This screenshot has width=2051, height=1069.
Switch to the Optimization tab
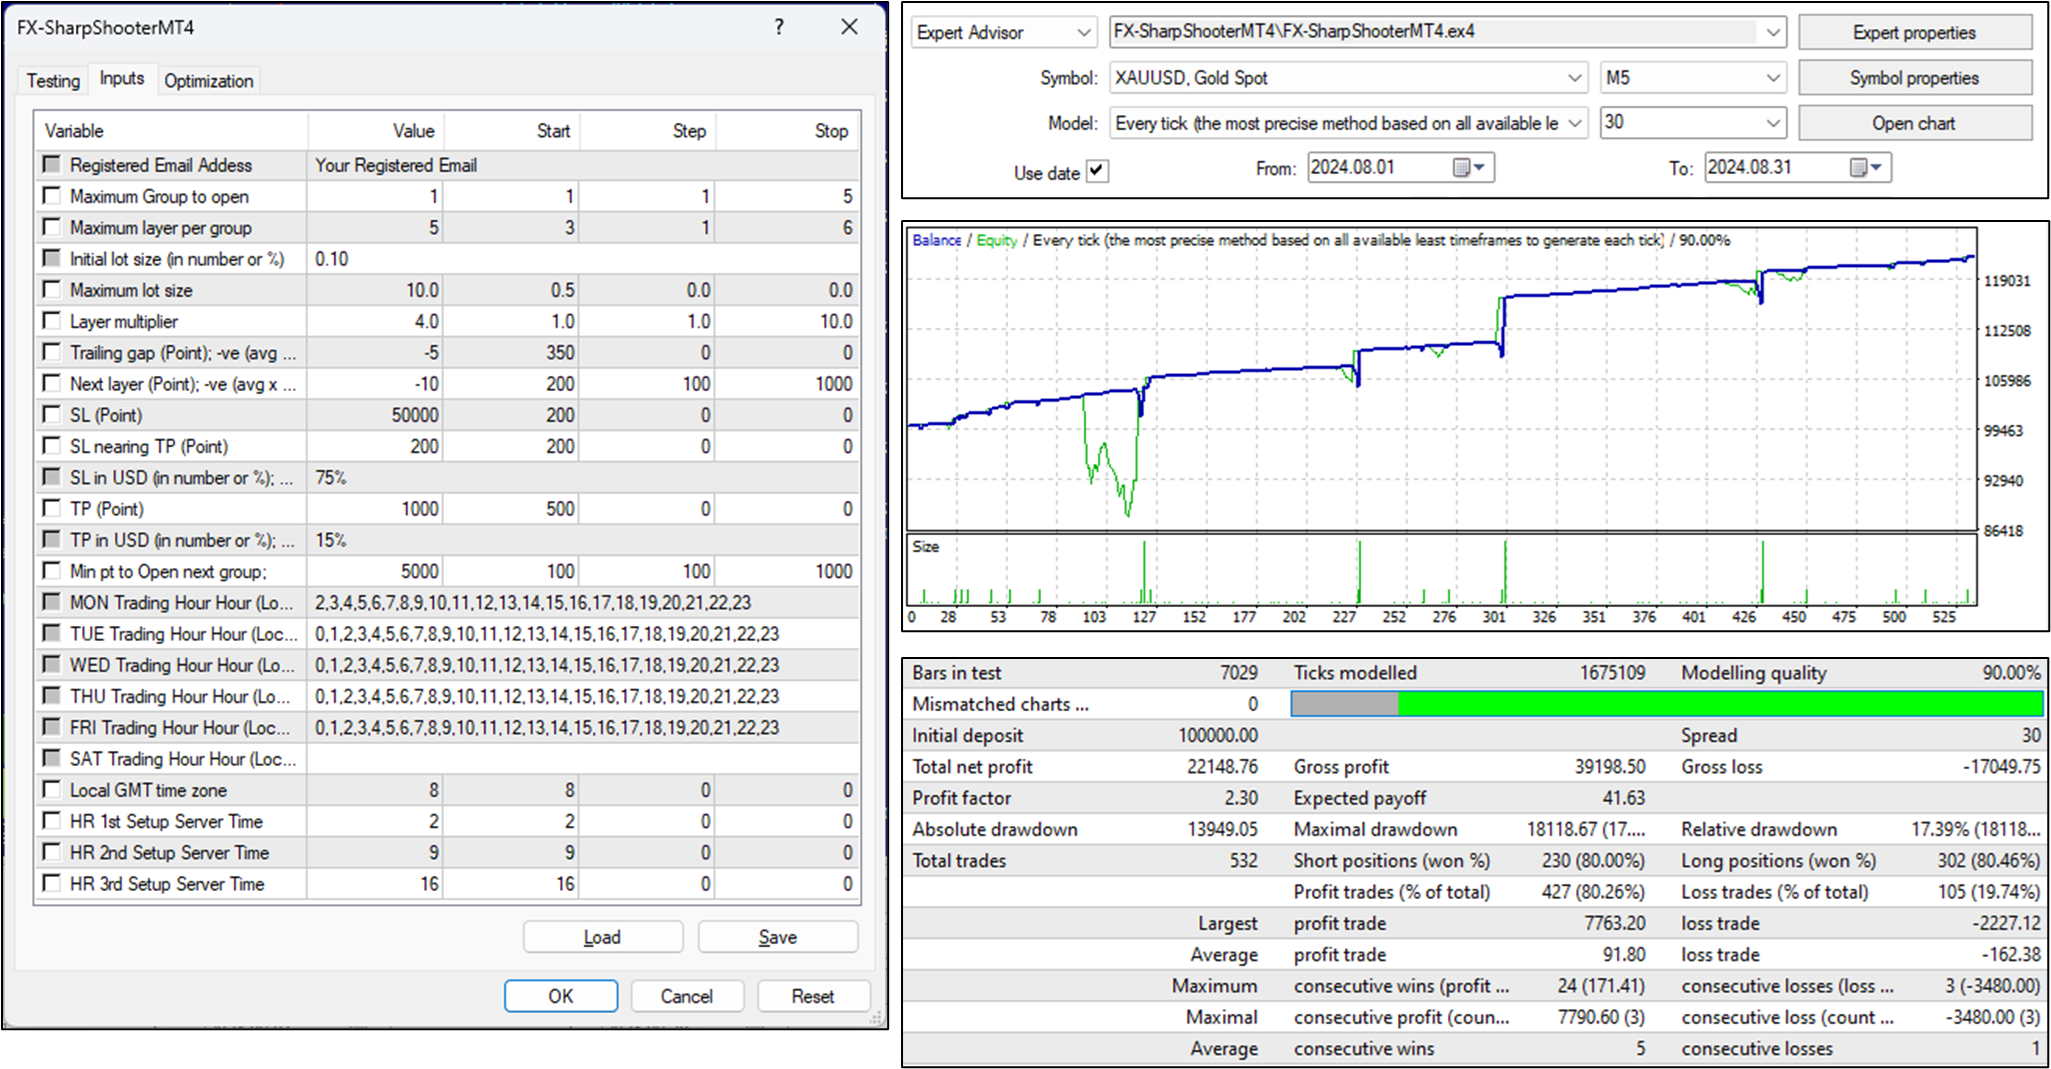(x=208, y=81)
